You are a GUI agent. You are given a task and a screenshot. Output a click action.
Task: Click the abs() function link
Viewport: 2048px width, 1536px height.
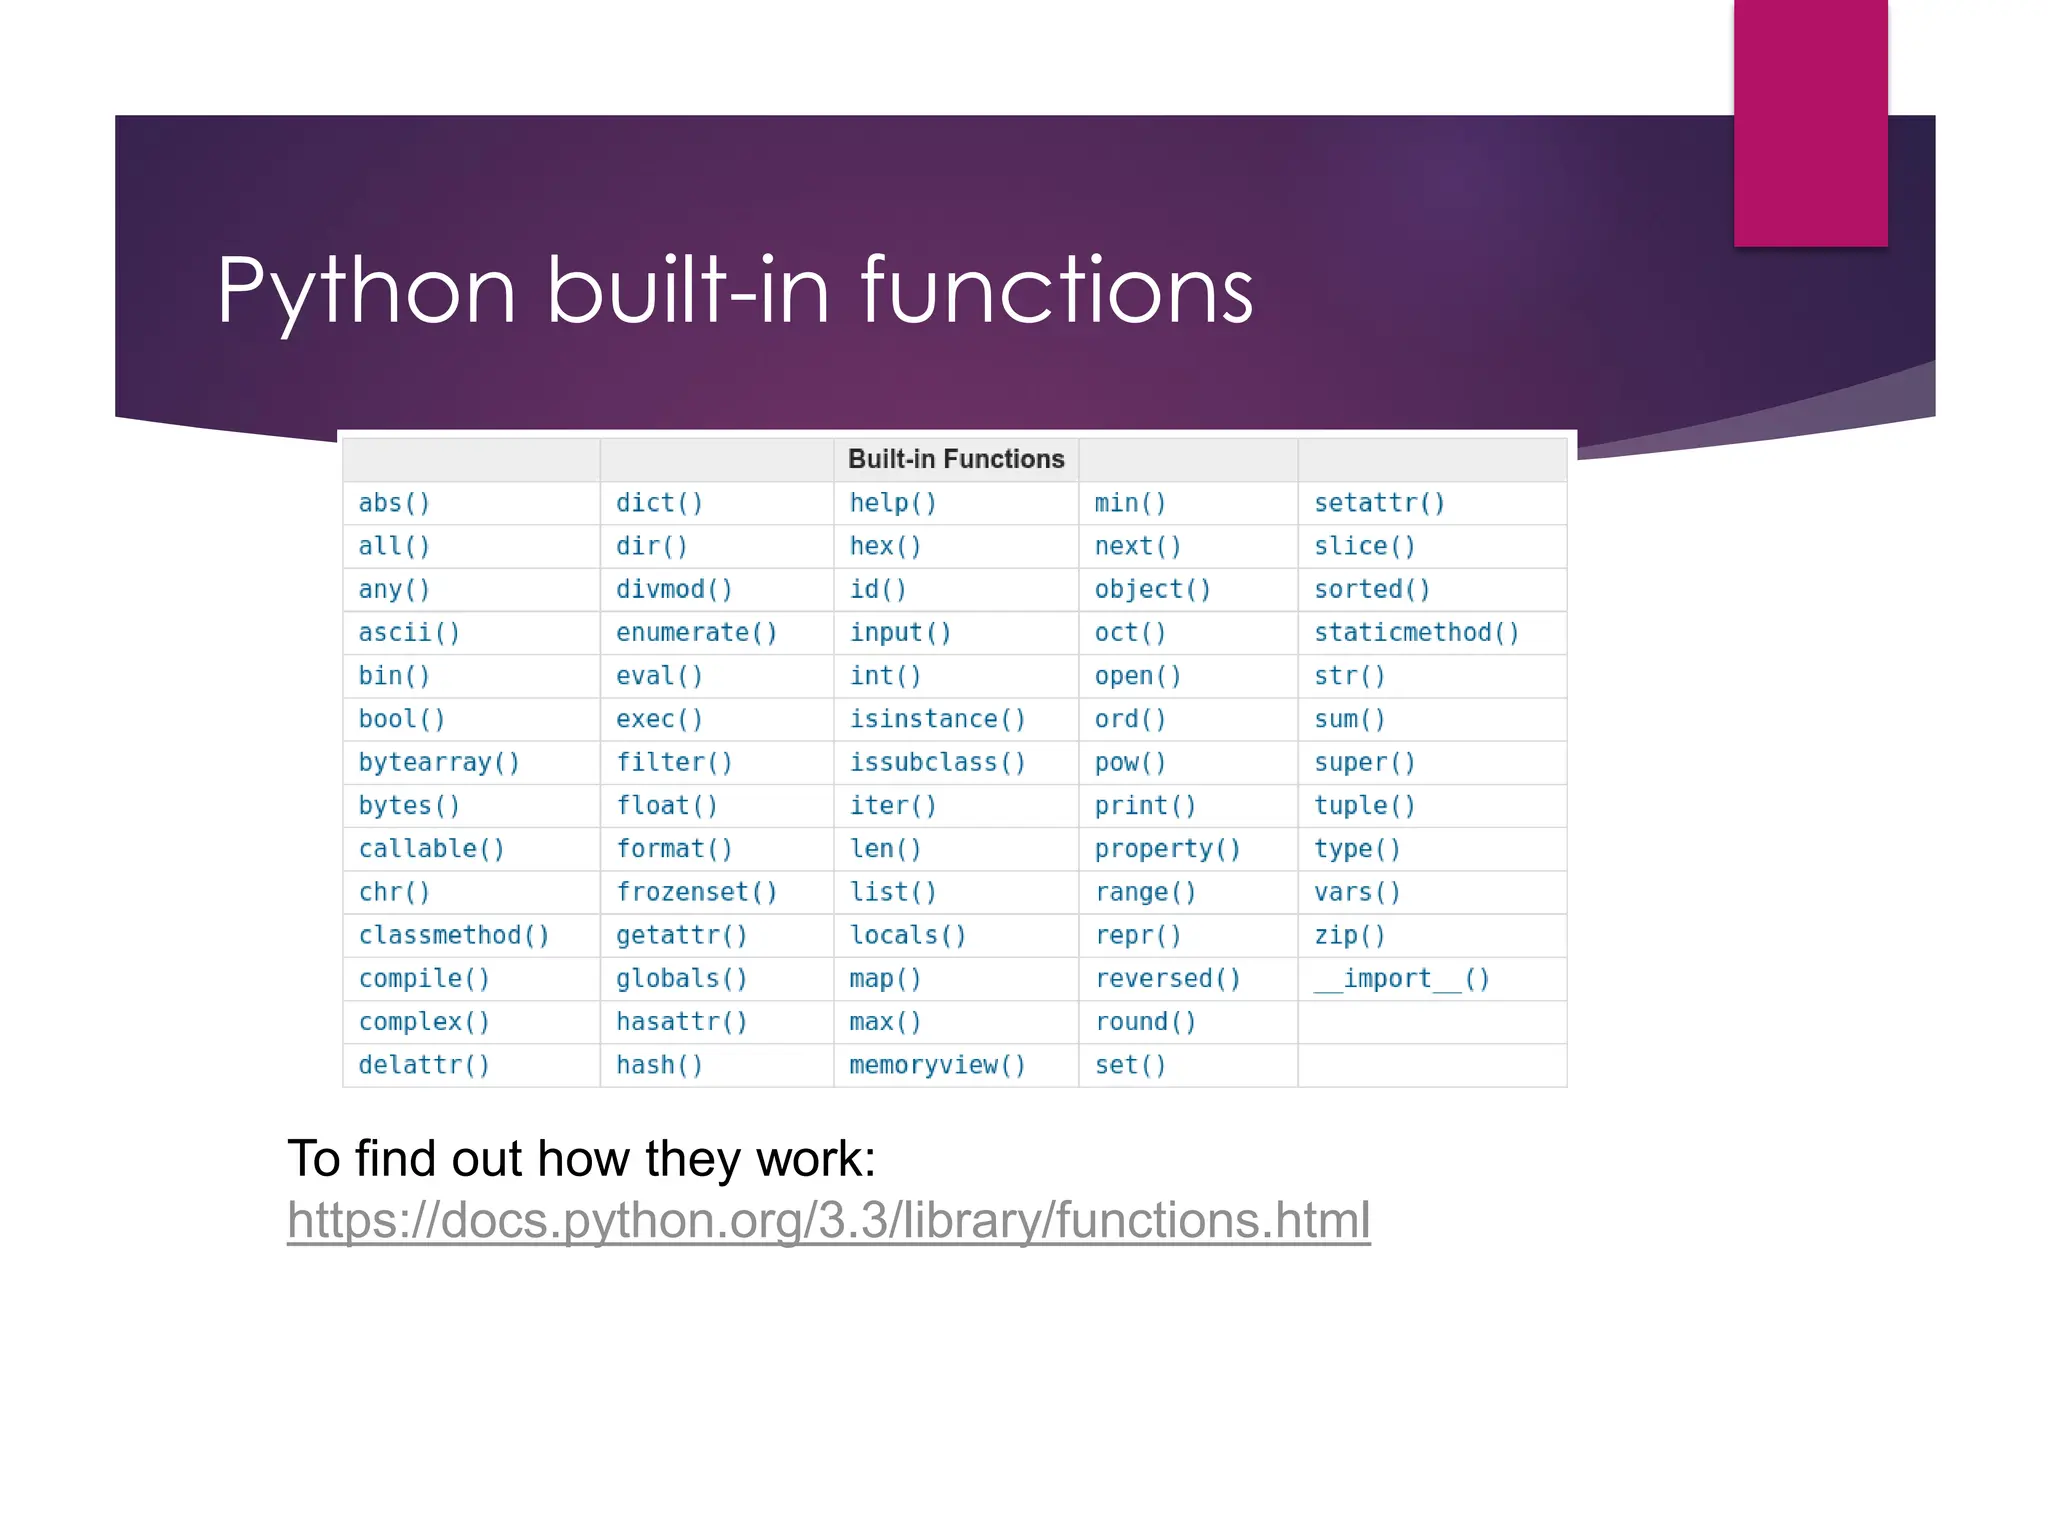tap(394, 503)
